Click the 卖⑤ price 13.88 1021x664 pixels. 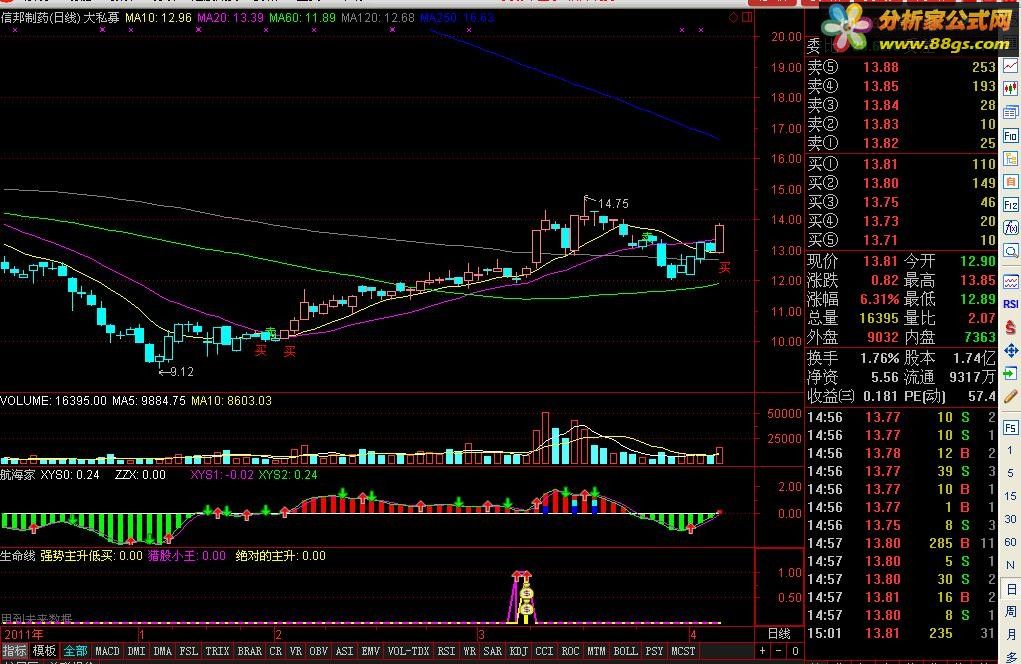881,67
